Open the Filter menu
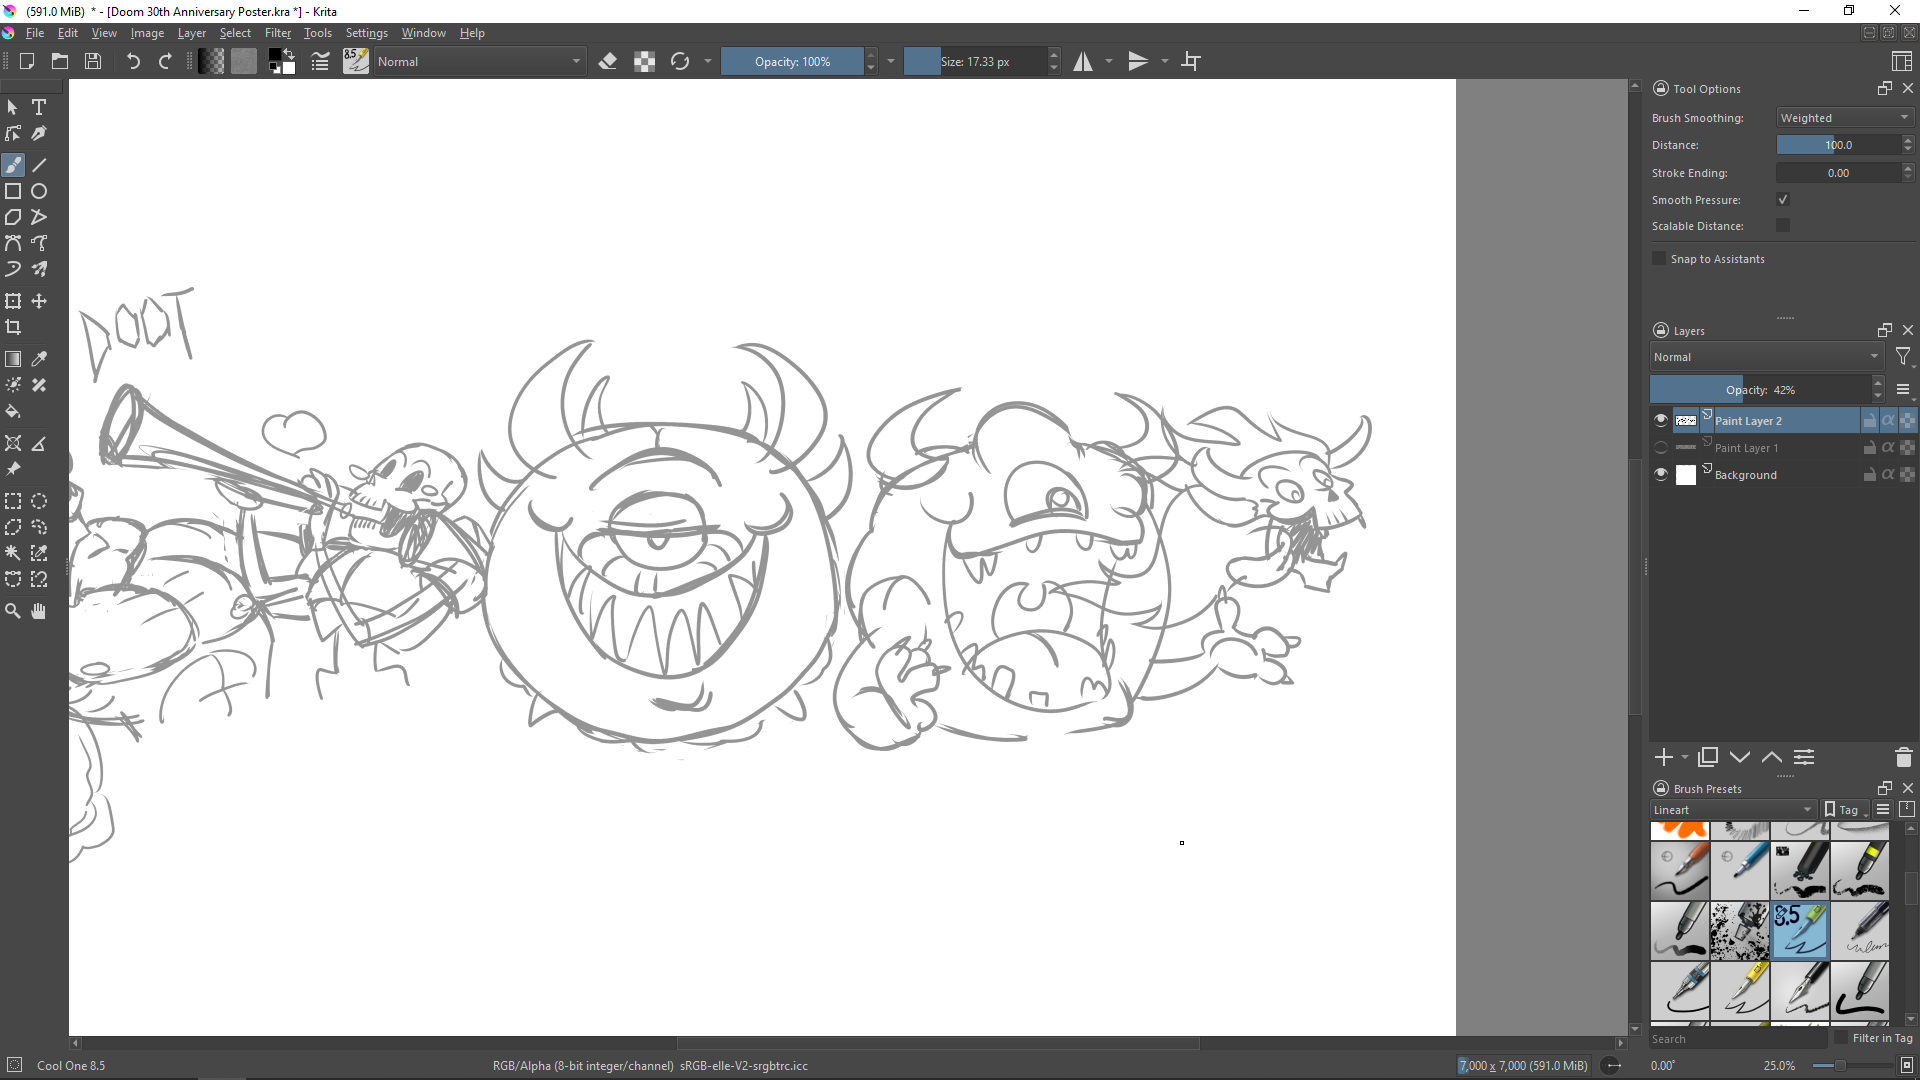The height and width of the screenshot is (1080, 1920). 278,33
